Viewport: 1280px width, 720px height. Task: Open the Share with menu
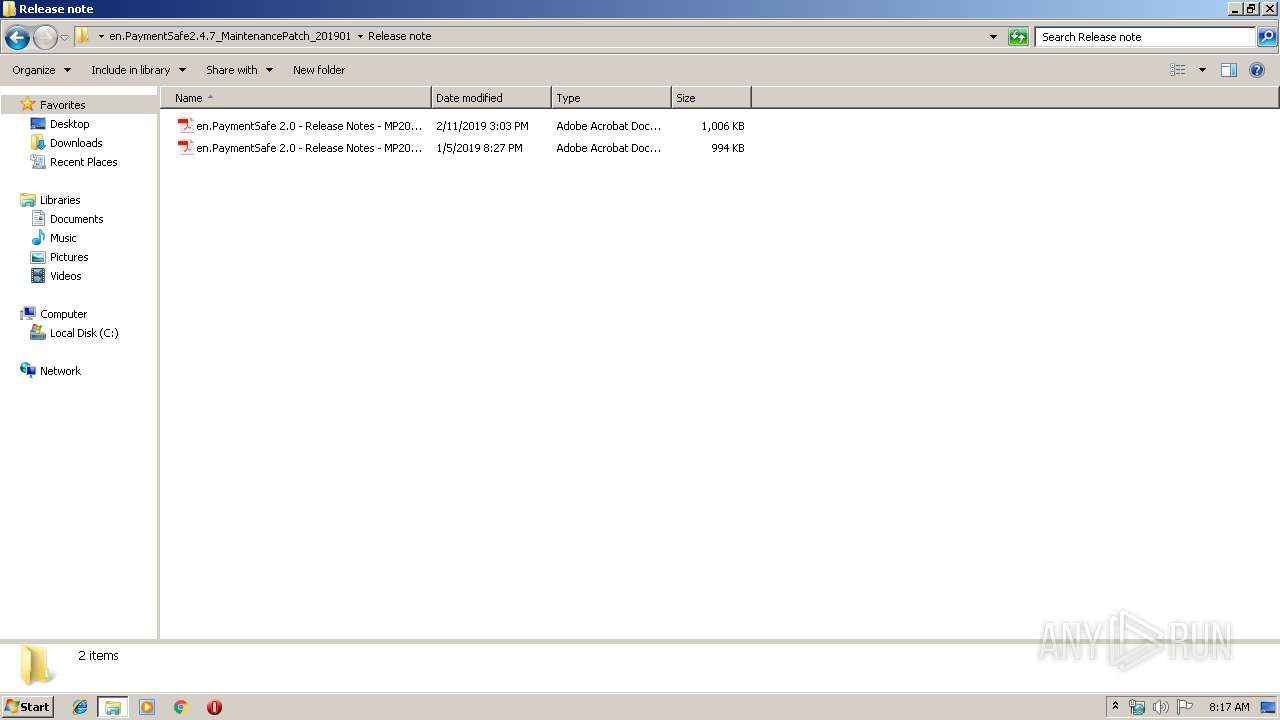pos(239,70)
